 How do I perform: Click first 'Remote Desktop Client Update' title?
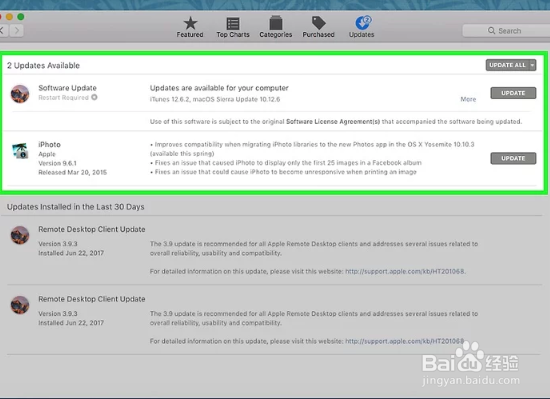(x=92, y=229)
